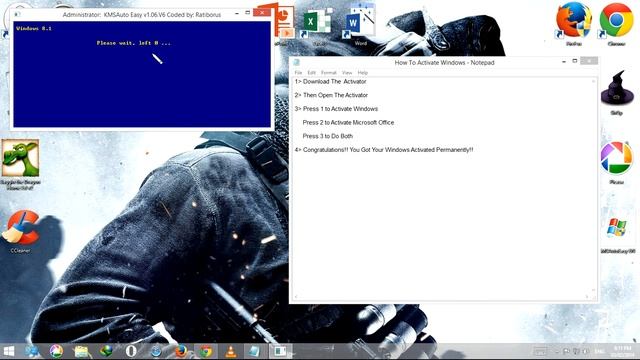The image size is (640, 360).
Task: Click the '4> Congratulations!!' line in Notepad
Action: [x=384, y=150]
